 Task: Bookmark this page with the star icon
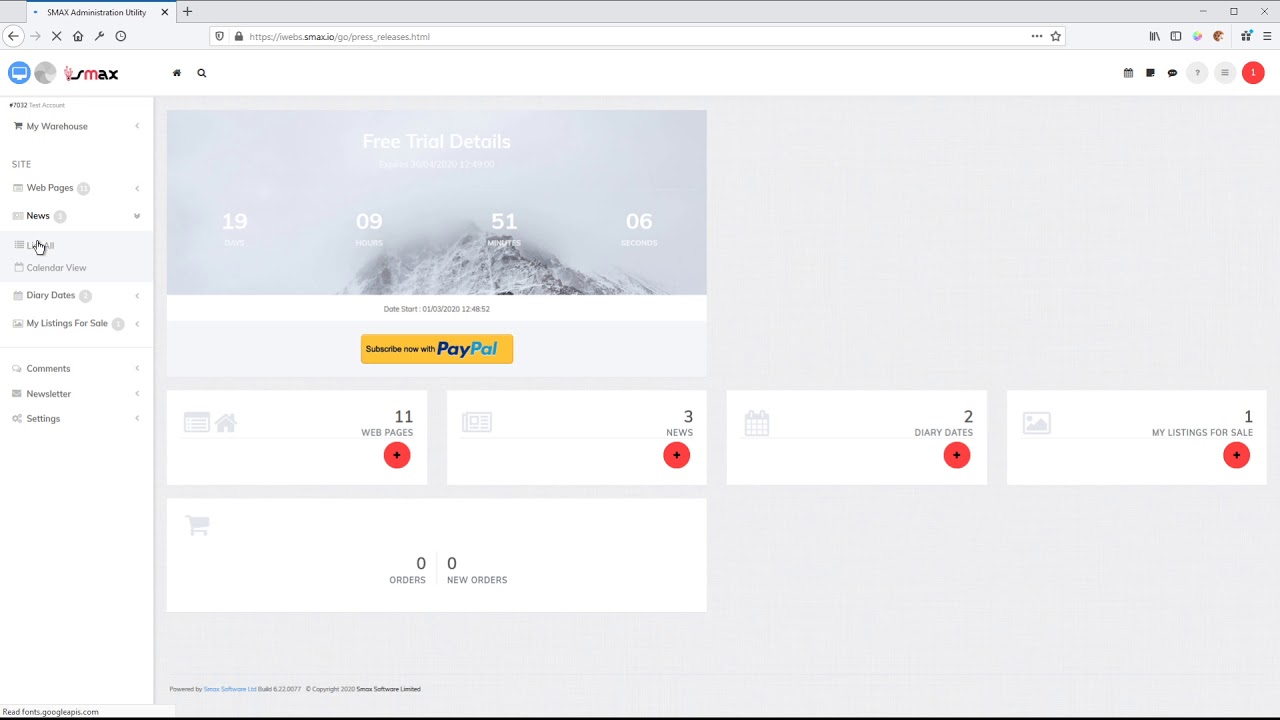click(x=1055, y=36)
